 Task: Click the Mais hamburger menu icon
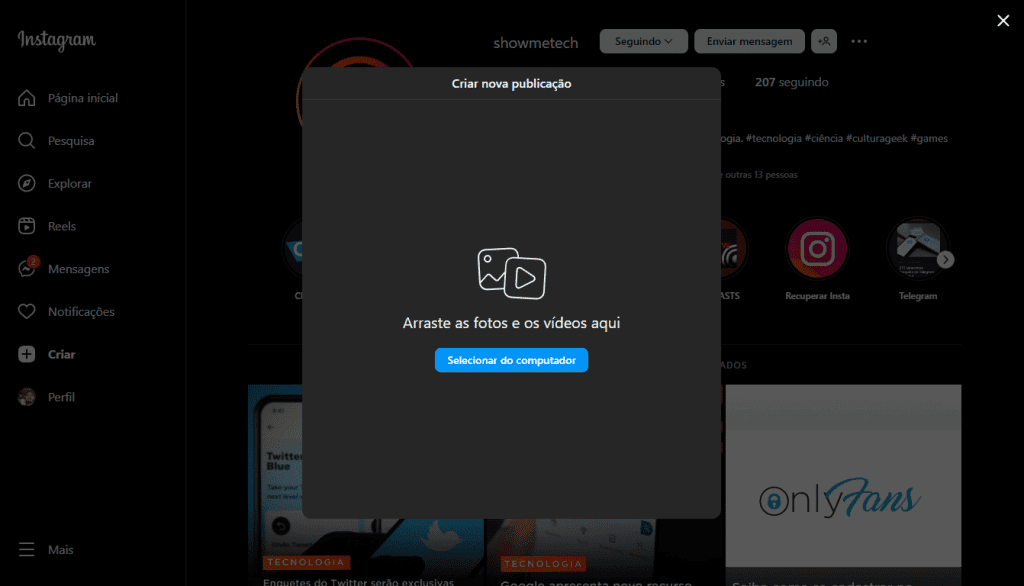point(27,549)
